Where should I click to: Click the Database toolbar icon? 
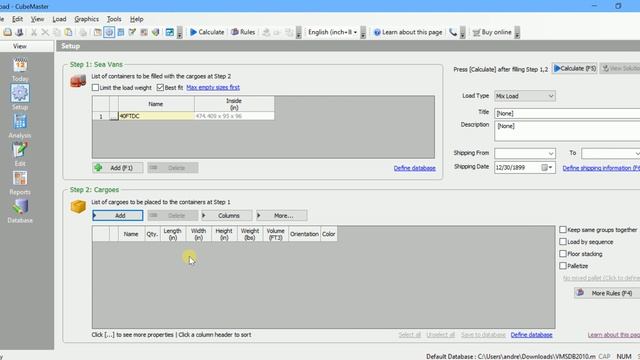156,32
